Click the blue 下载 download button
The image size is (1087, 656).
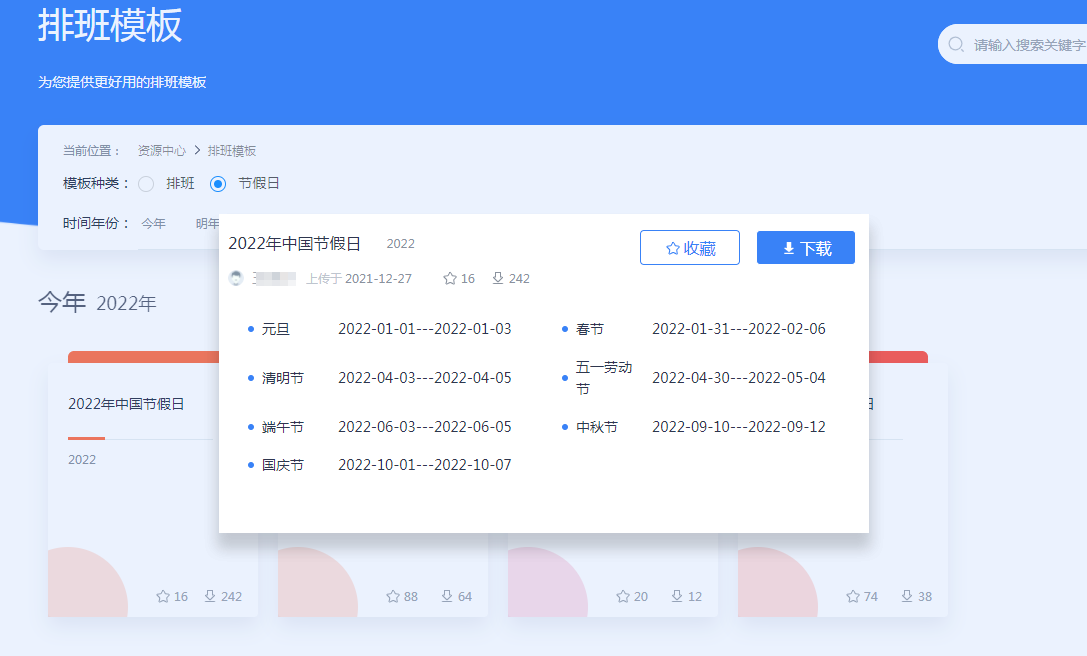[806, 248]
